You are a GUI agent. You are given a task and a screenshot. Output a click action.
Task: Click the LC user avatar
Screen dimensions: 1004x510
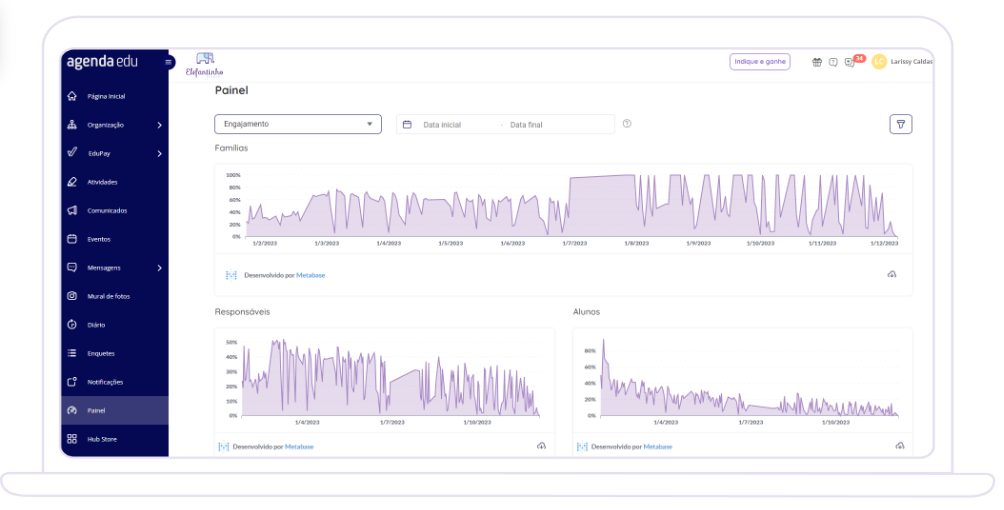pos(879,62)
